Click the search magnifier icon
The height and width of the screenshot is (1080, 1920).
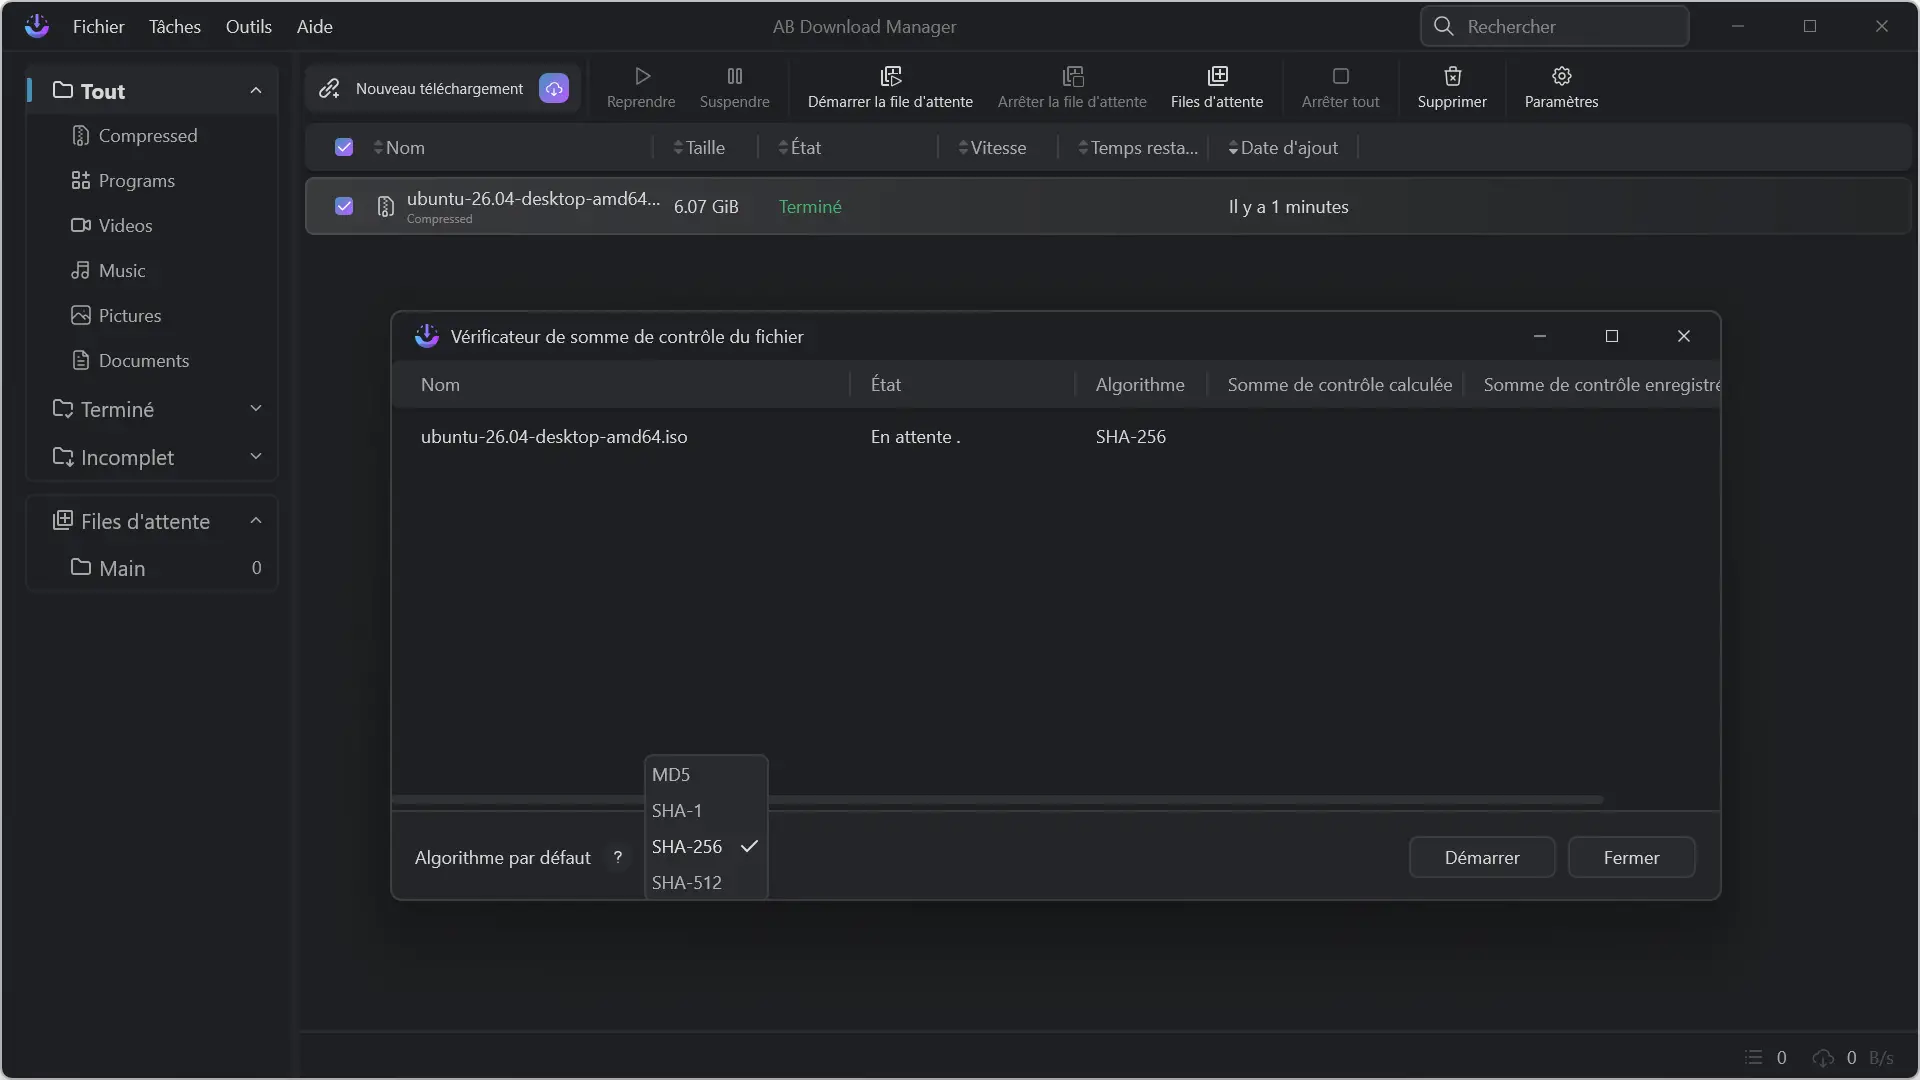pos(1443,26)
